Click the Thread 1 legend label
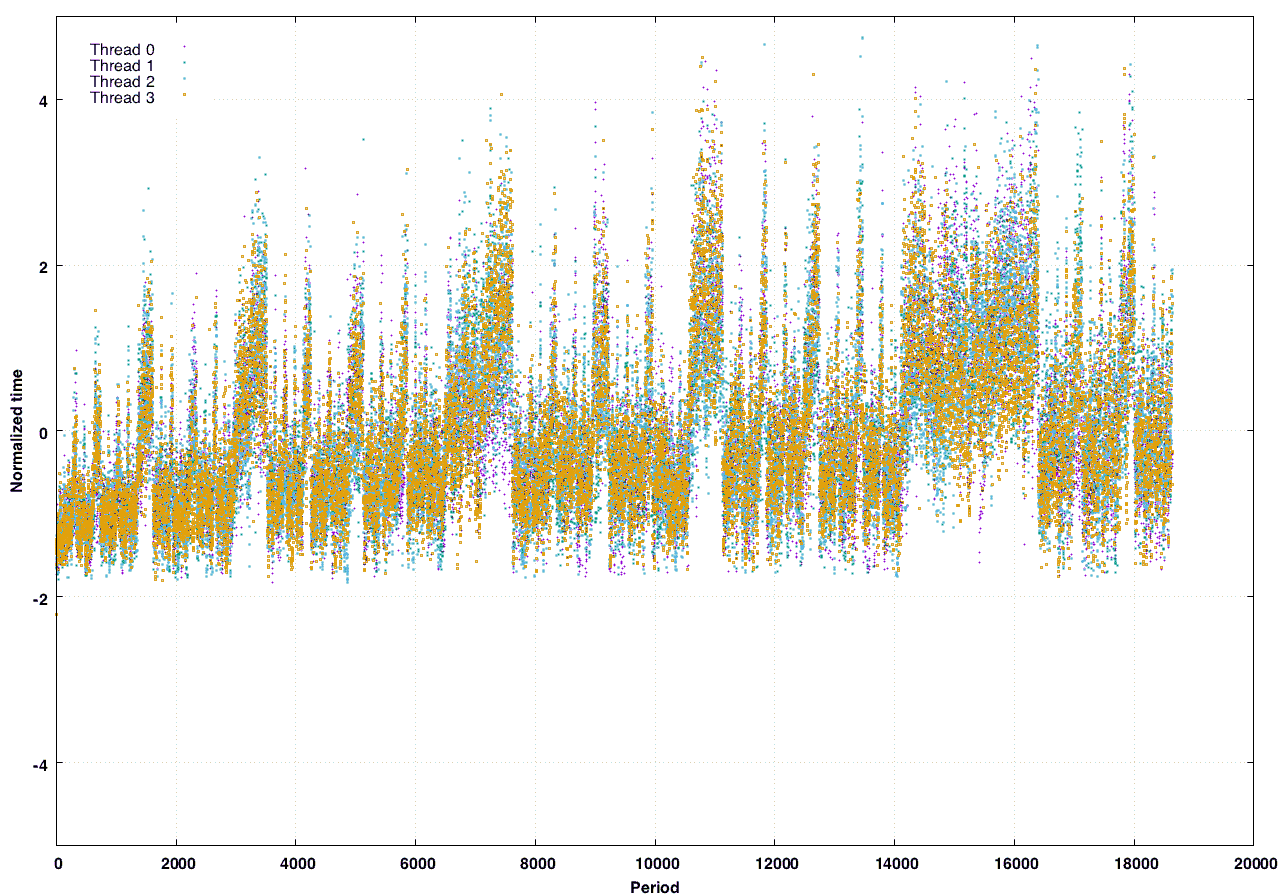1280x896 pixels. pos(122,66)
